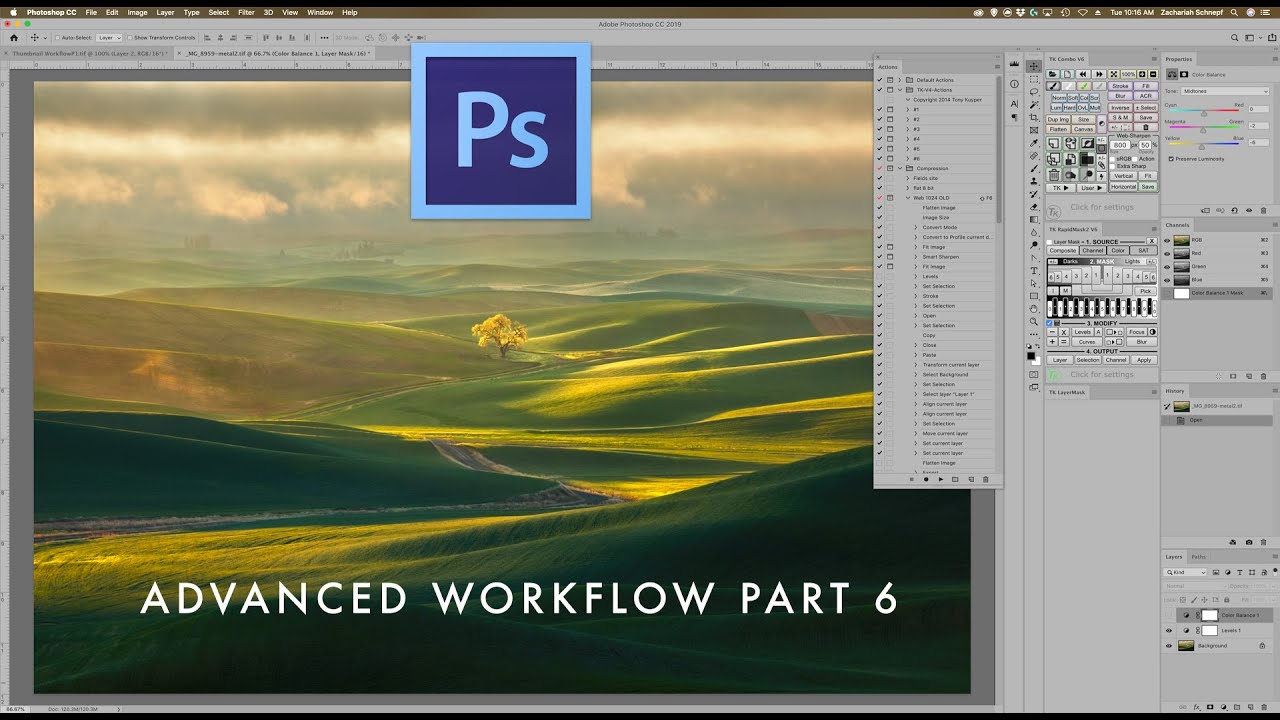Click the Apply button in RapidMask Output
Viewport: 1280px width, 720px height.
click(x=1144, y=360)
